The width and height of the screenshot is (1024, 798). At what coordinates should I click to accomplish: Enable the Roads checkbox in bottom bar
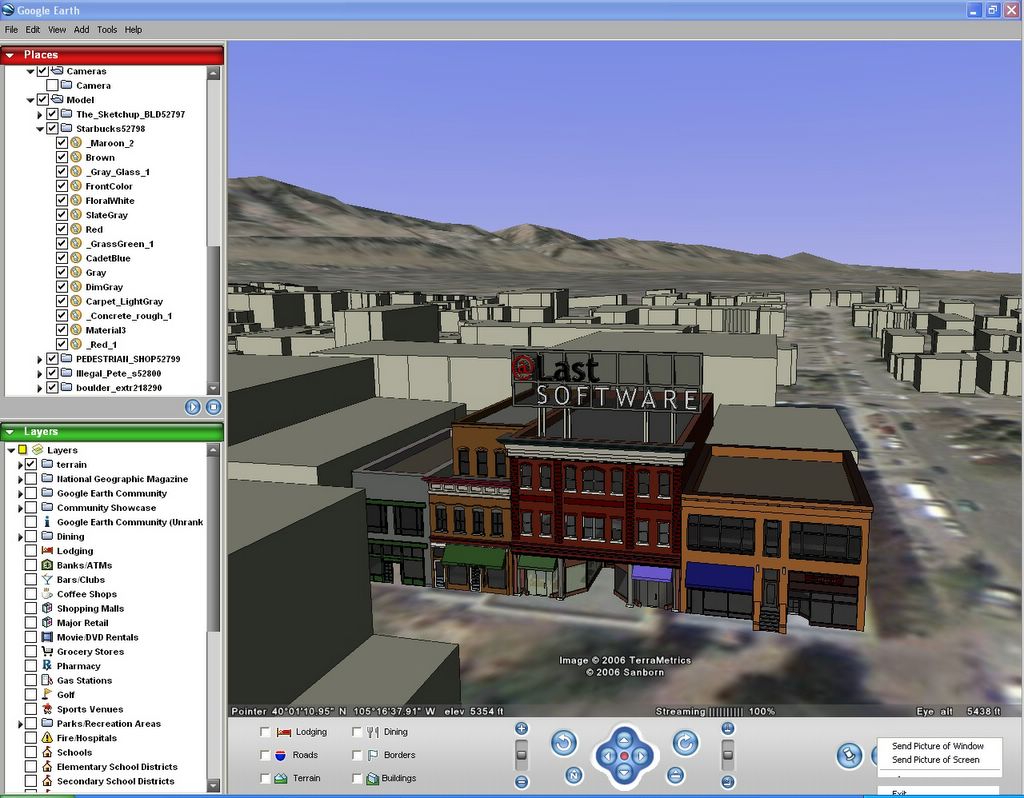pos(264,755)
